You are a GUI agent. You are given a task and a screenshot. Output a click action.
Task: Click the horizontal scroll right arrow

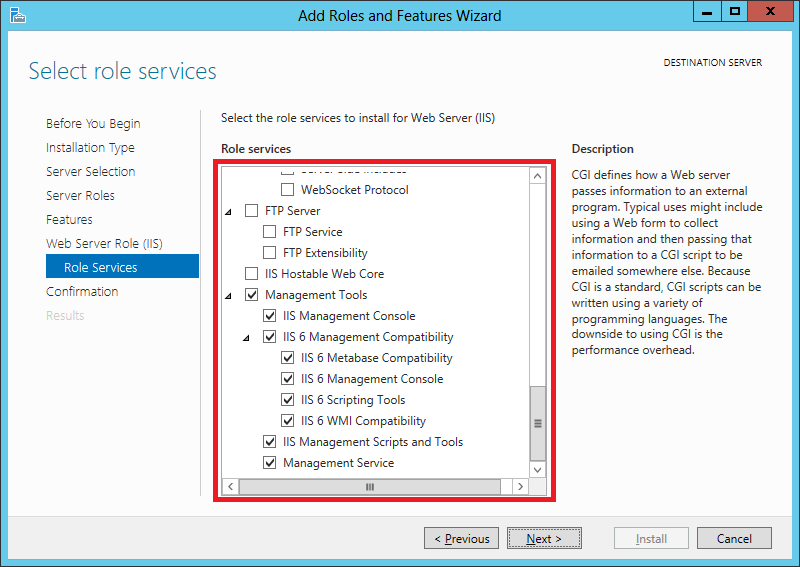click(519, 486)
